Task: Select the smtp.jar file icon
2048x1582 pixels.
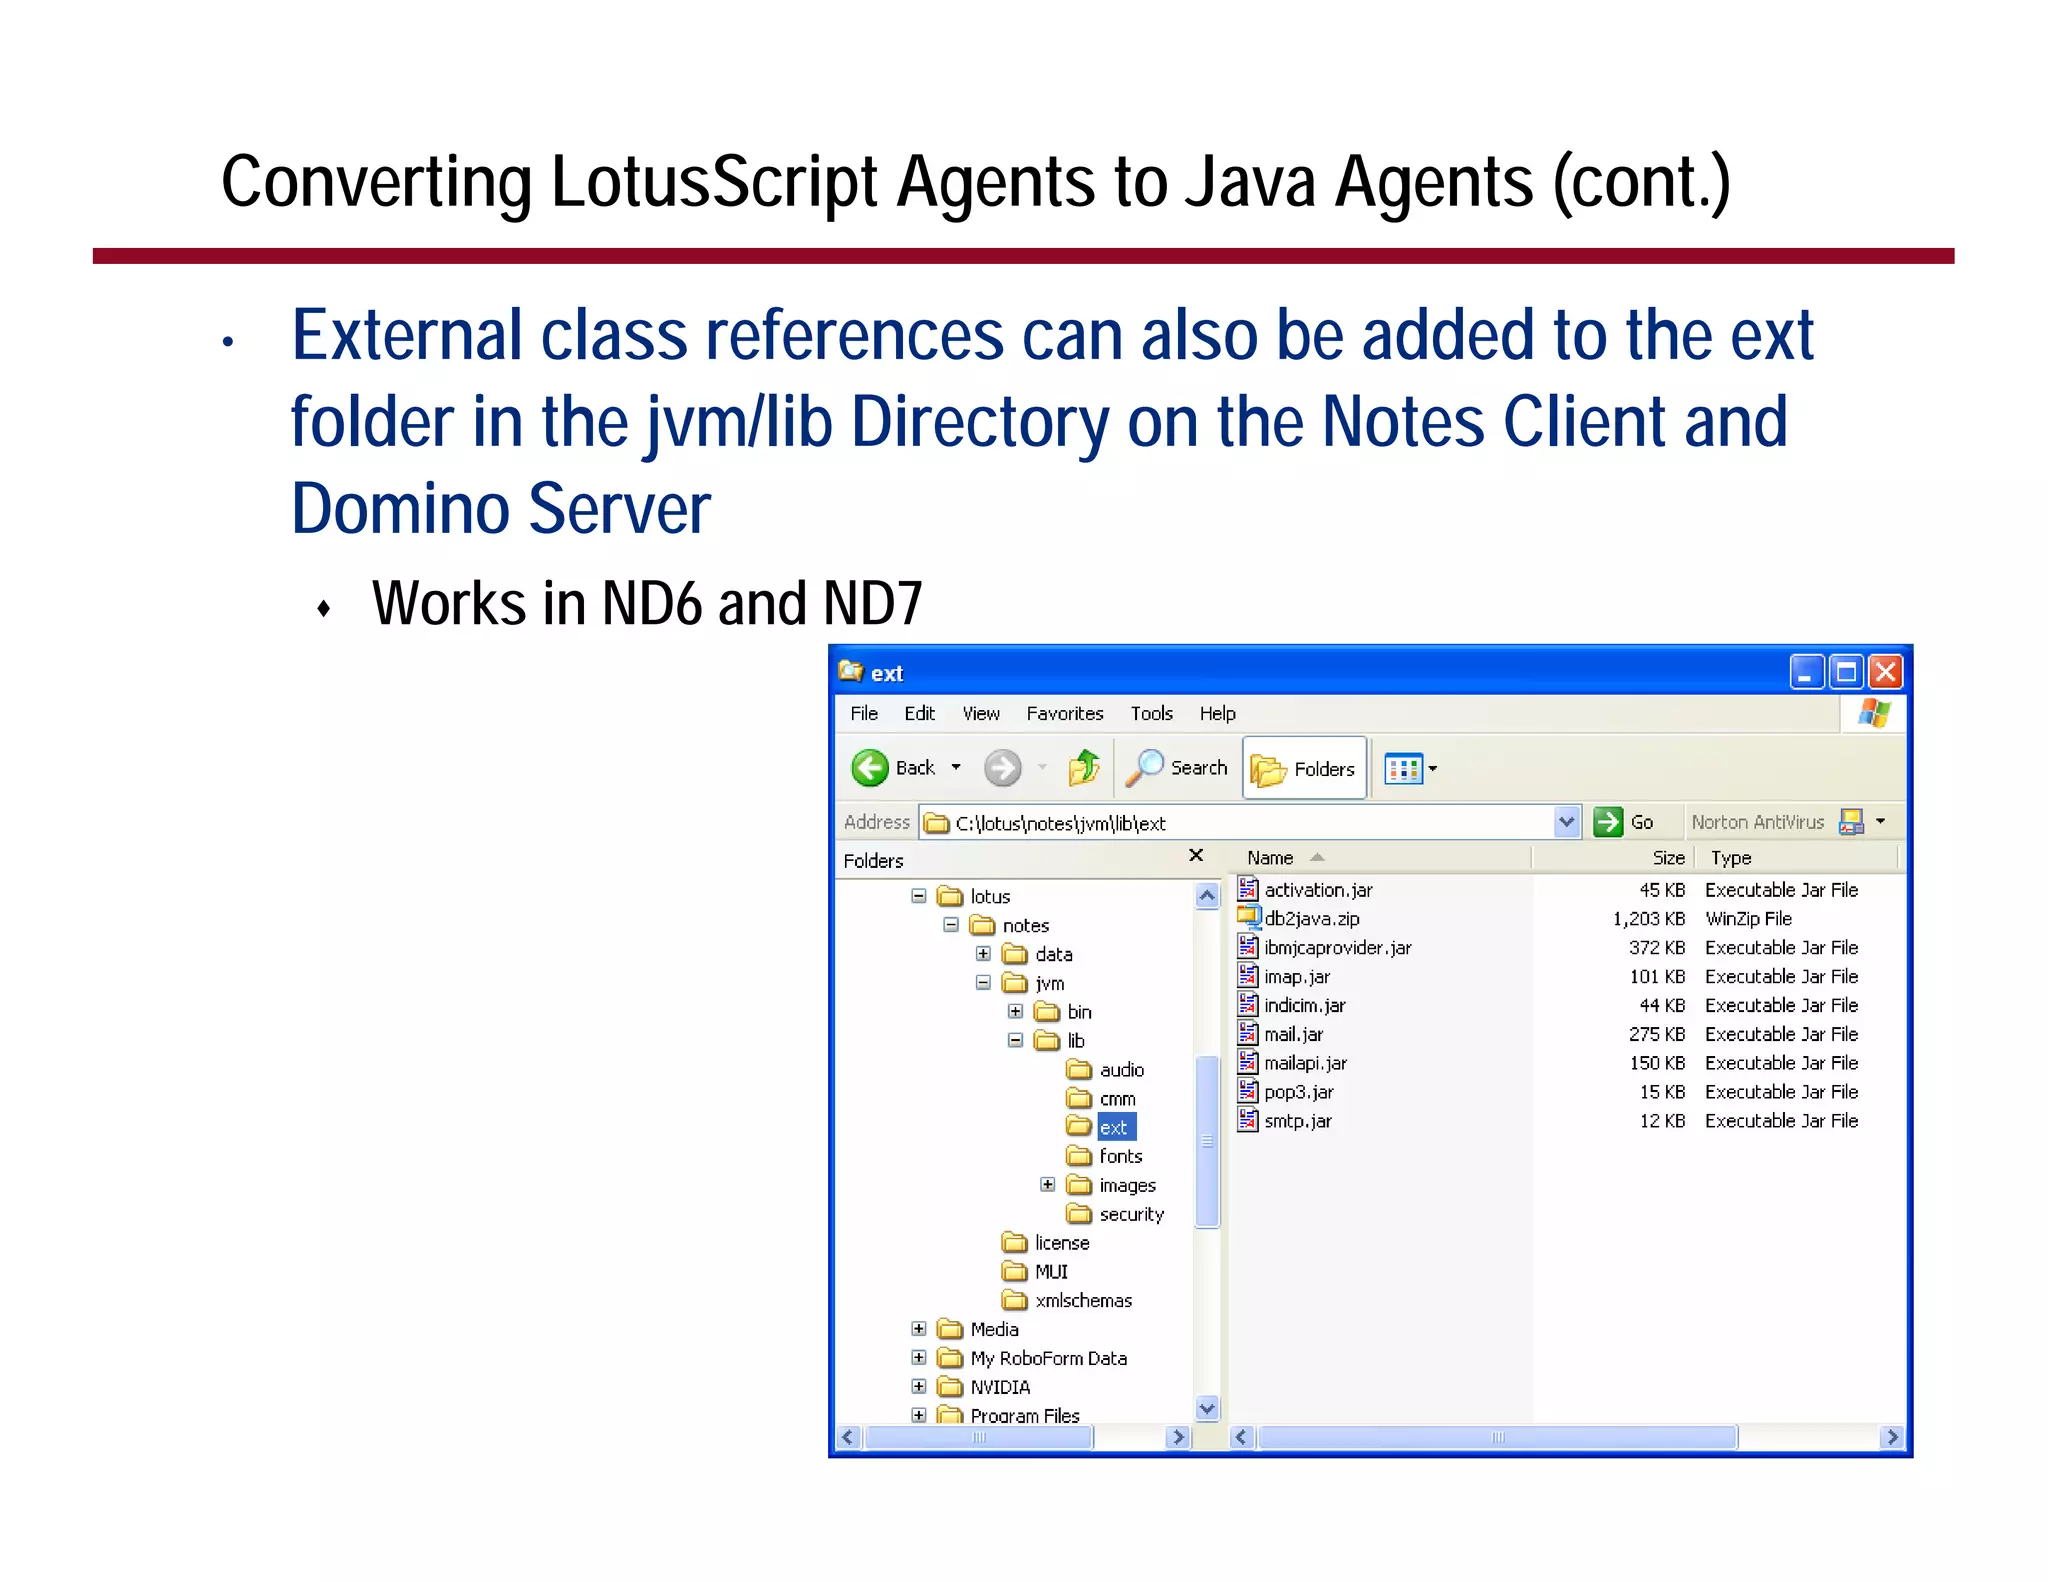Action: pos(1247,1120)
